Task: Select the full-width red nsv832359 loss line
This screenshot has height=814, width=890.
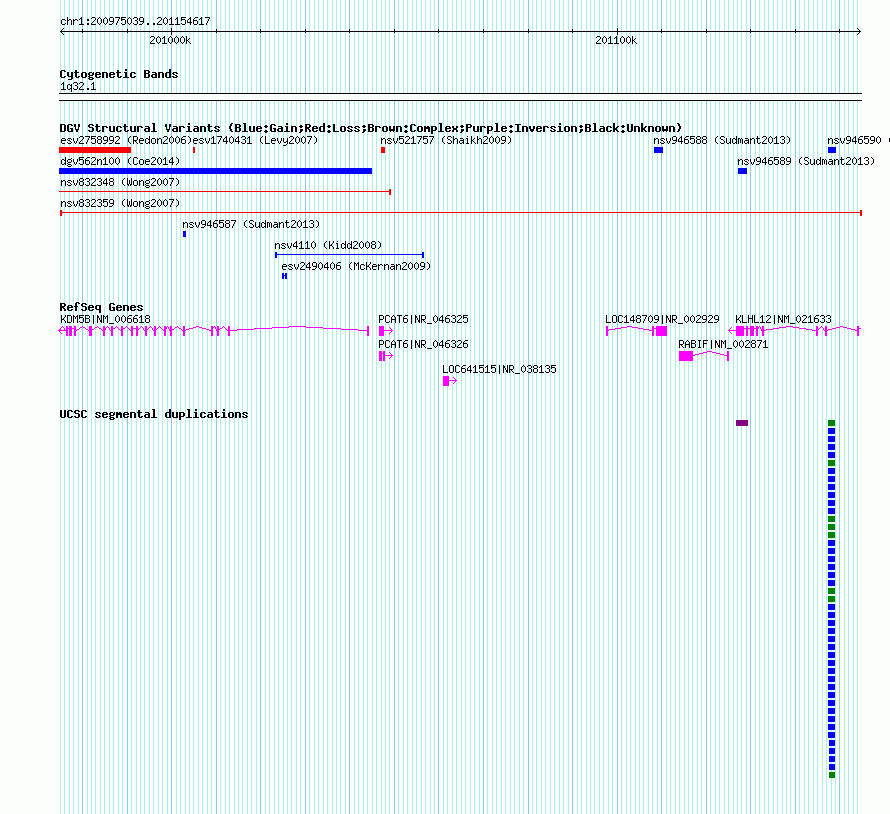Action: point(460,213)
